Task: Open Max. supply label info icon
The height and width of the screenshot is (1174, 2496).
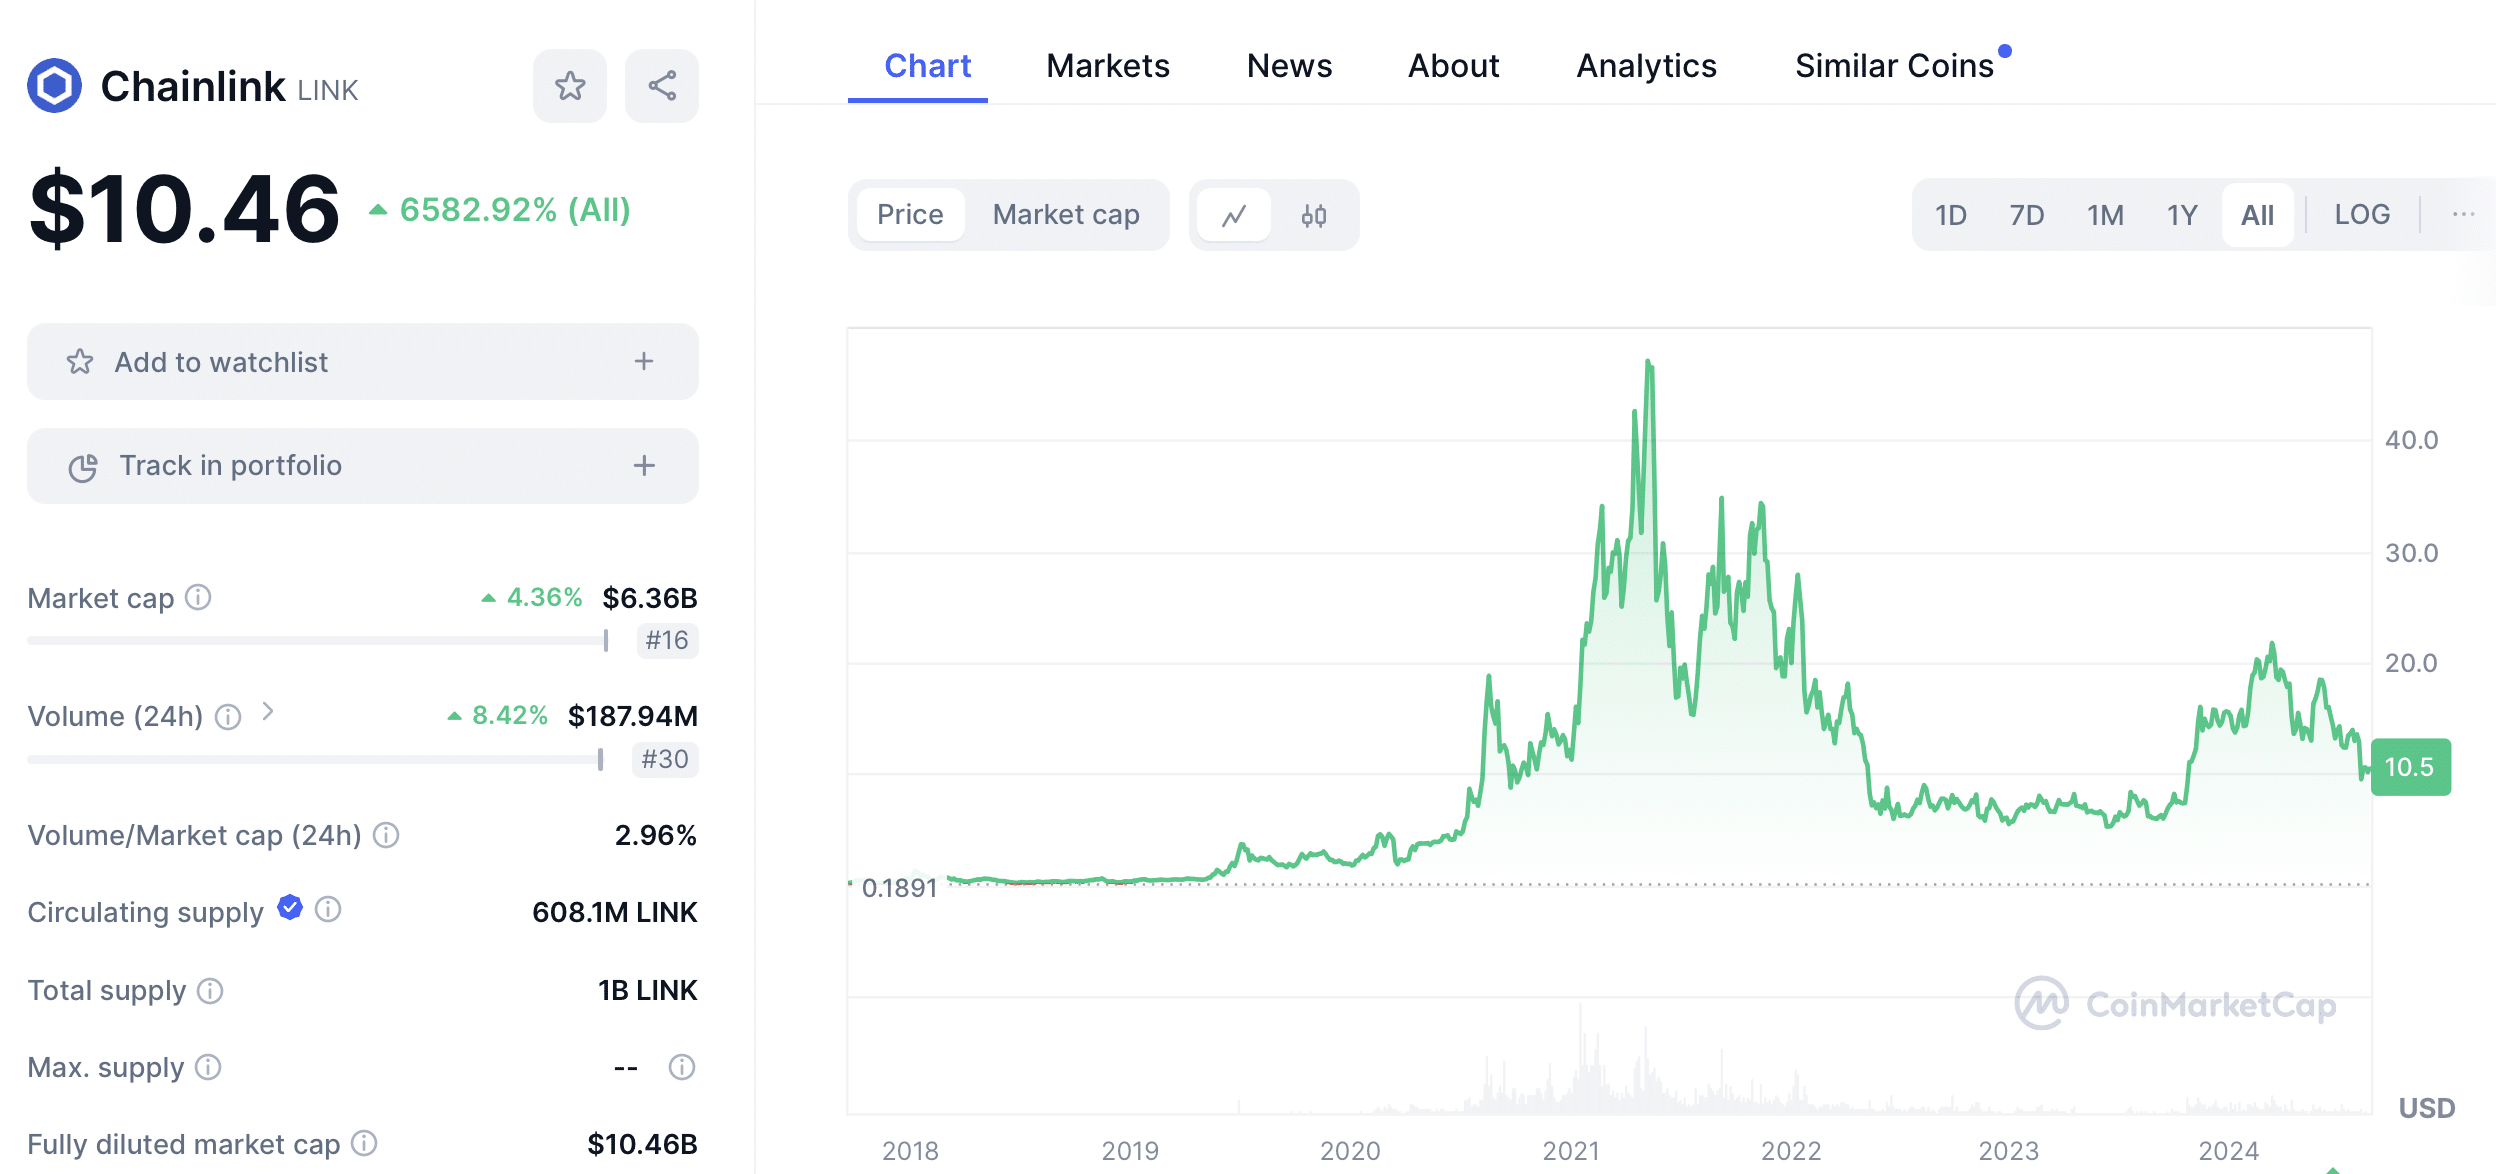Action: pyautogui.click(x=208, y=1067)
